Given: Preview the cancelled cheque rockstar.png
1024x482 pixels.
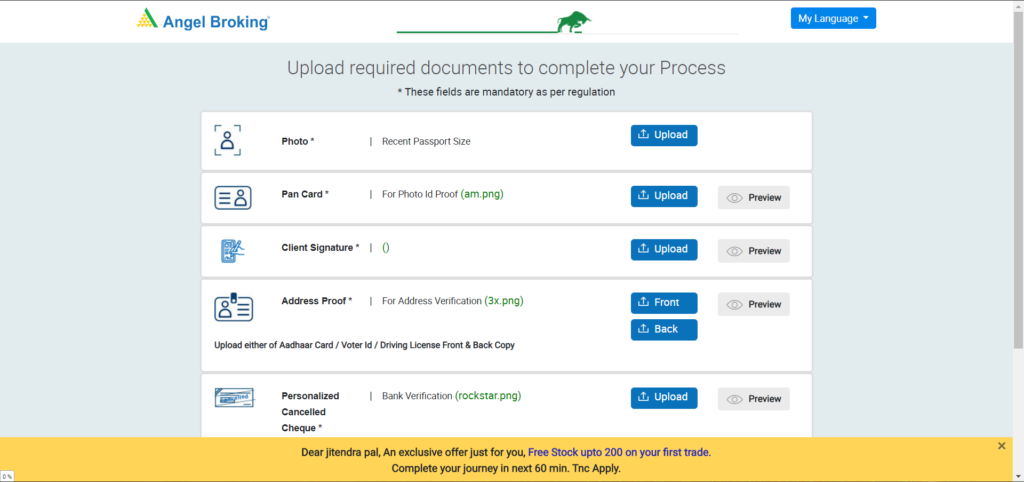Looking at the screenshot, I should (754, 399).
